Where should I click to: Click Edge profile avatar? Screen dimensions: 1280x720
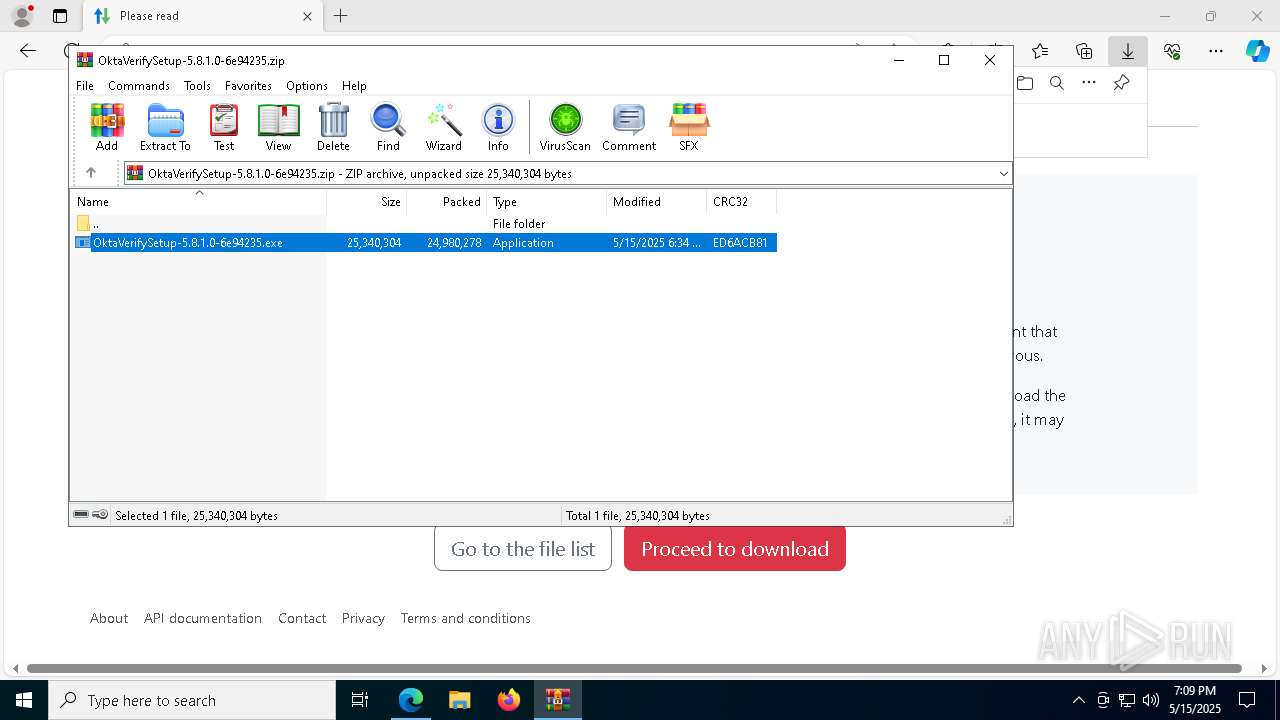click(22, 16)
